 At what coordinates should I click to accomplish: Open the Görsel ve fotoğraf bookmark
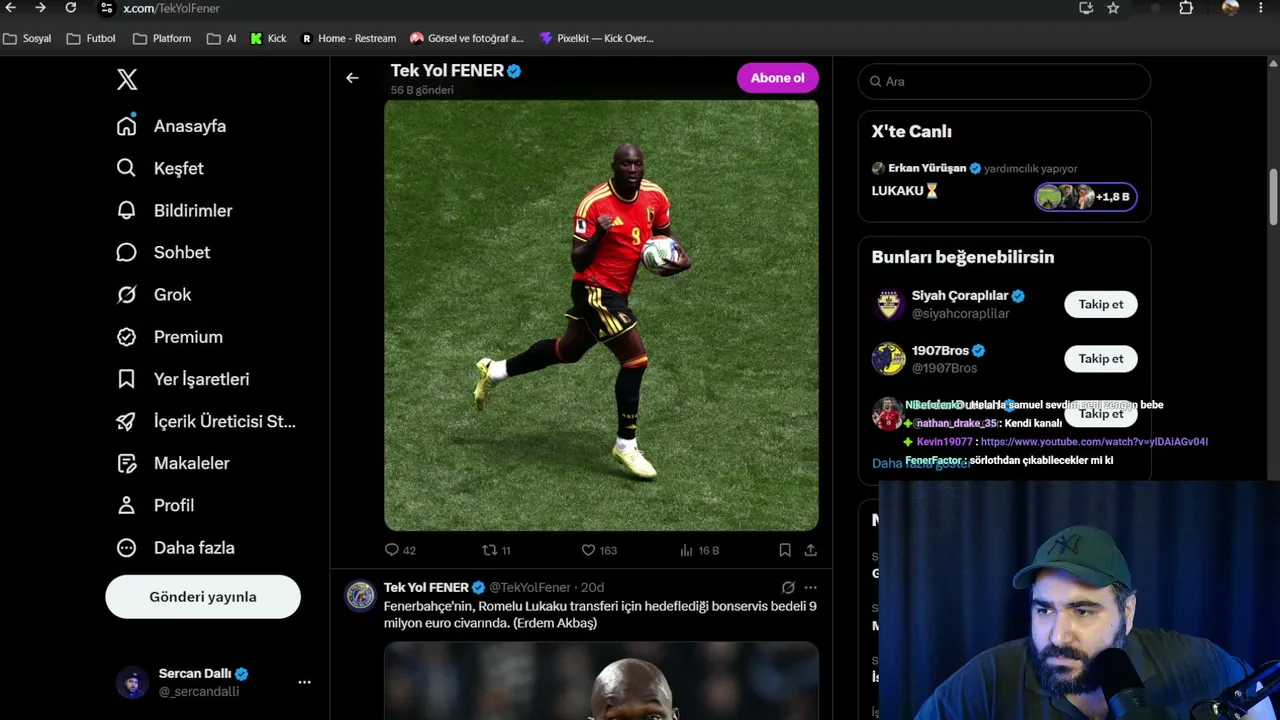coord(467,39)
